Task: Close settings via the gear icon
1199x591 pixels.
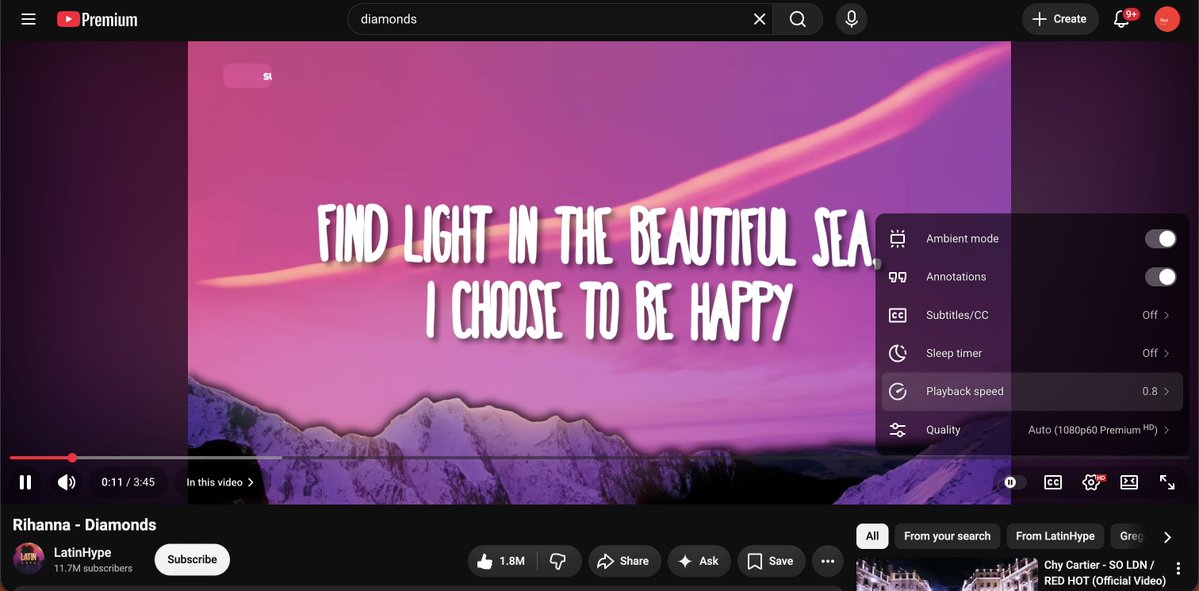Action: [1092, 482]
